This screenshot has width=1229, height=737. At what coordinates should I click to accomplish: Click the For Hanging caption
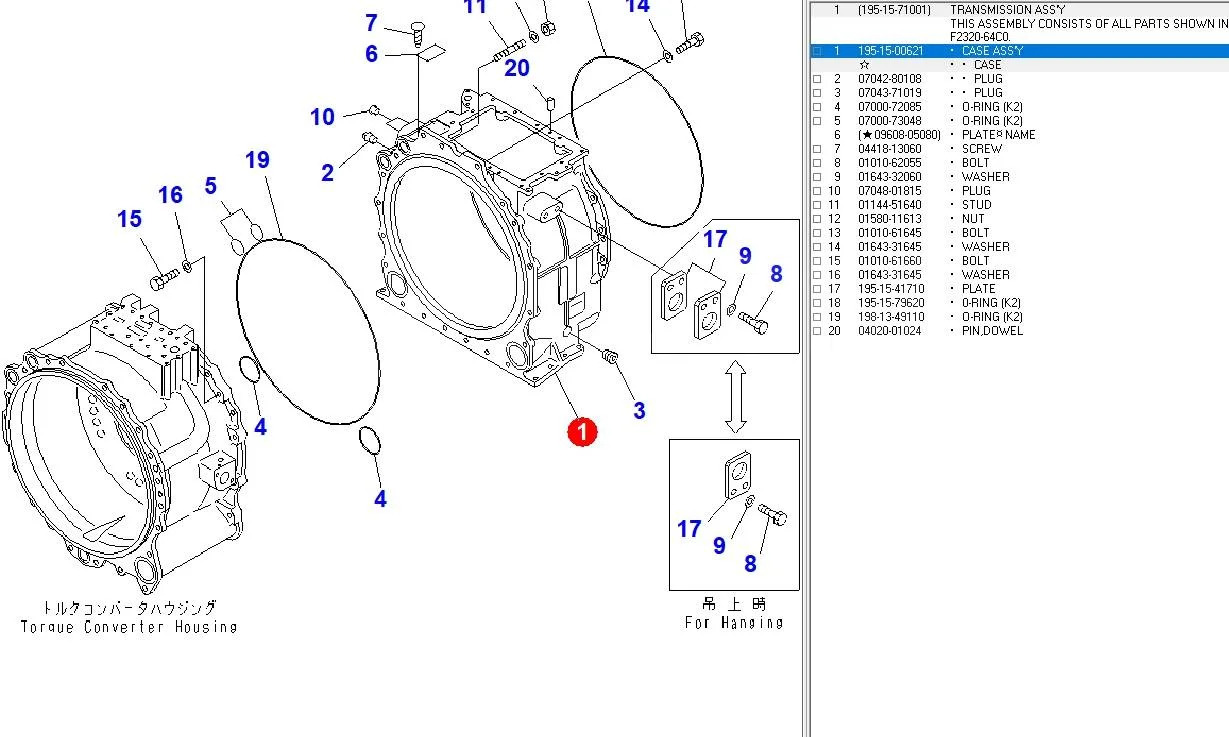click(x=734, y=622)
